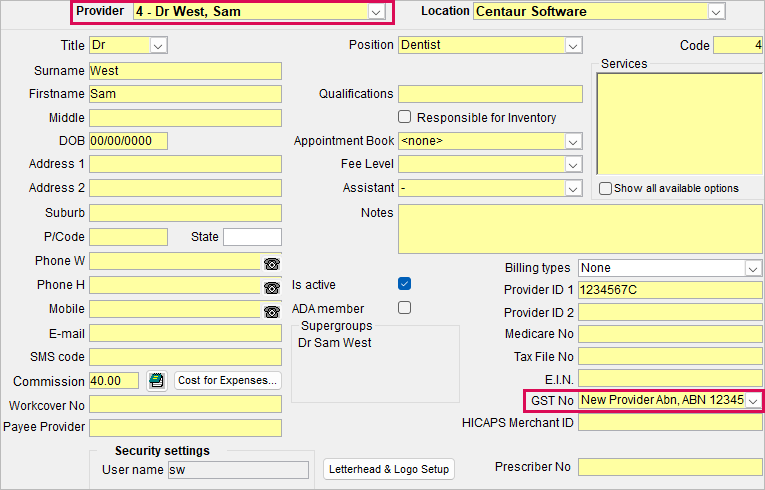Click the Cost for Expenses button

(227, 380)
